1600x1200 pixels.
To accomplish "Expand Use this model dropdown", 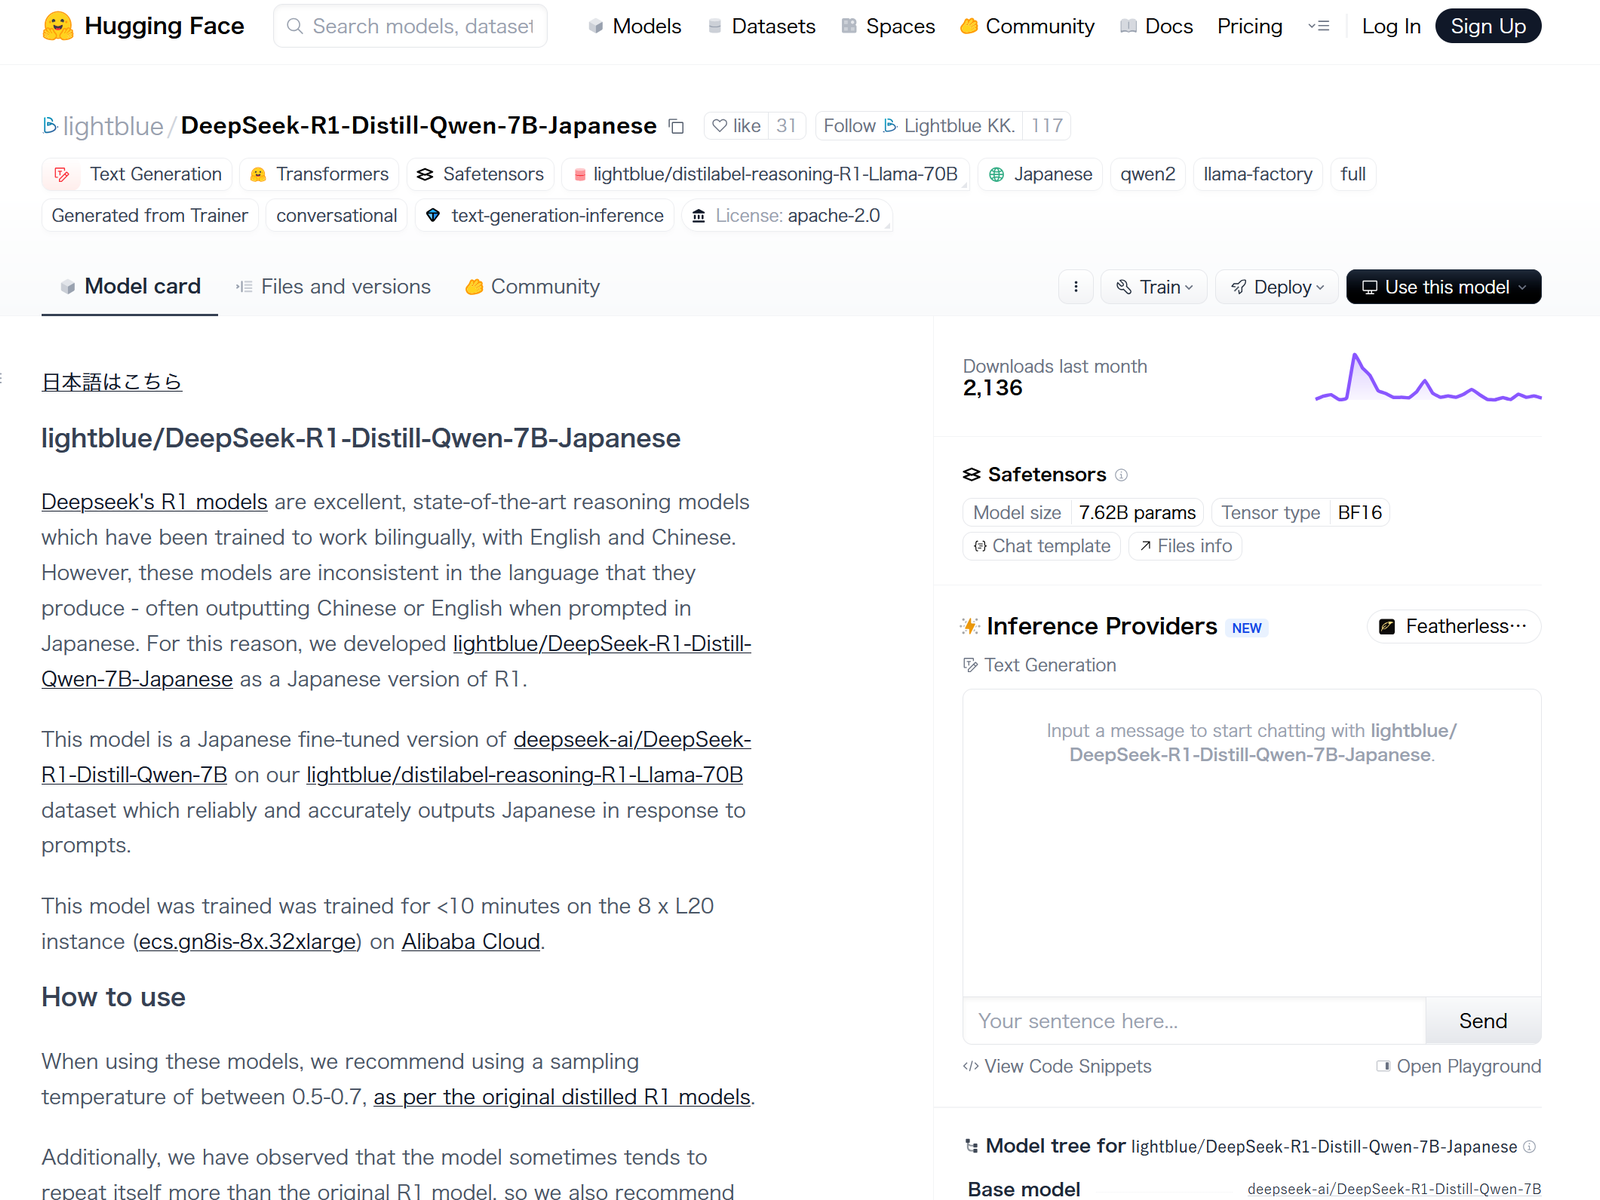I will pyautogui.click(x=1444, y=287).
